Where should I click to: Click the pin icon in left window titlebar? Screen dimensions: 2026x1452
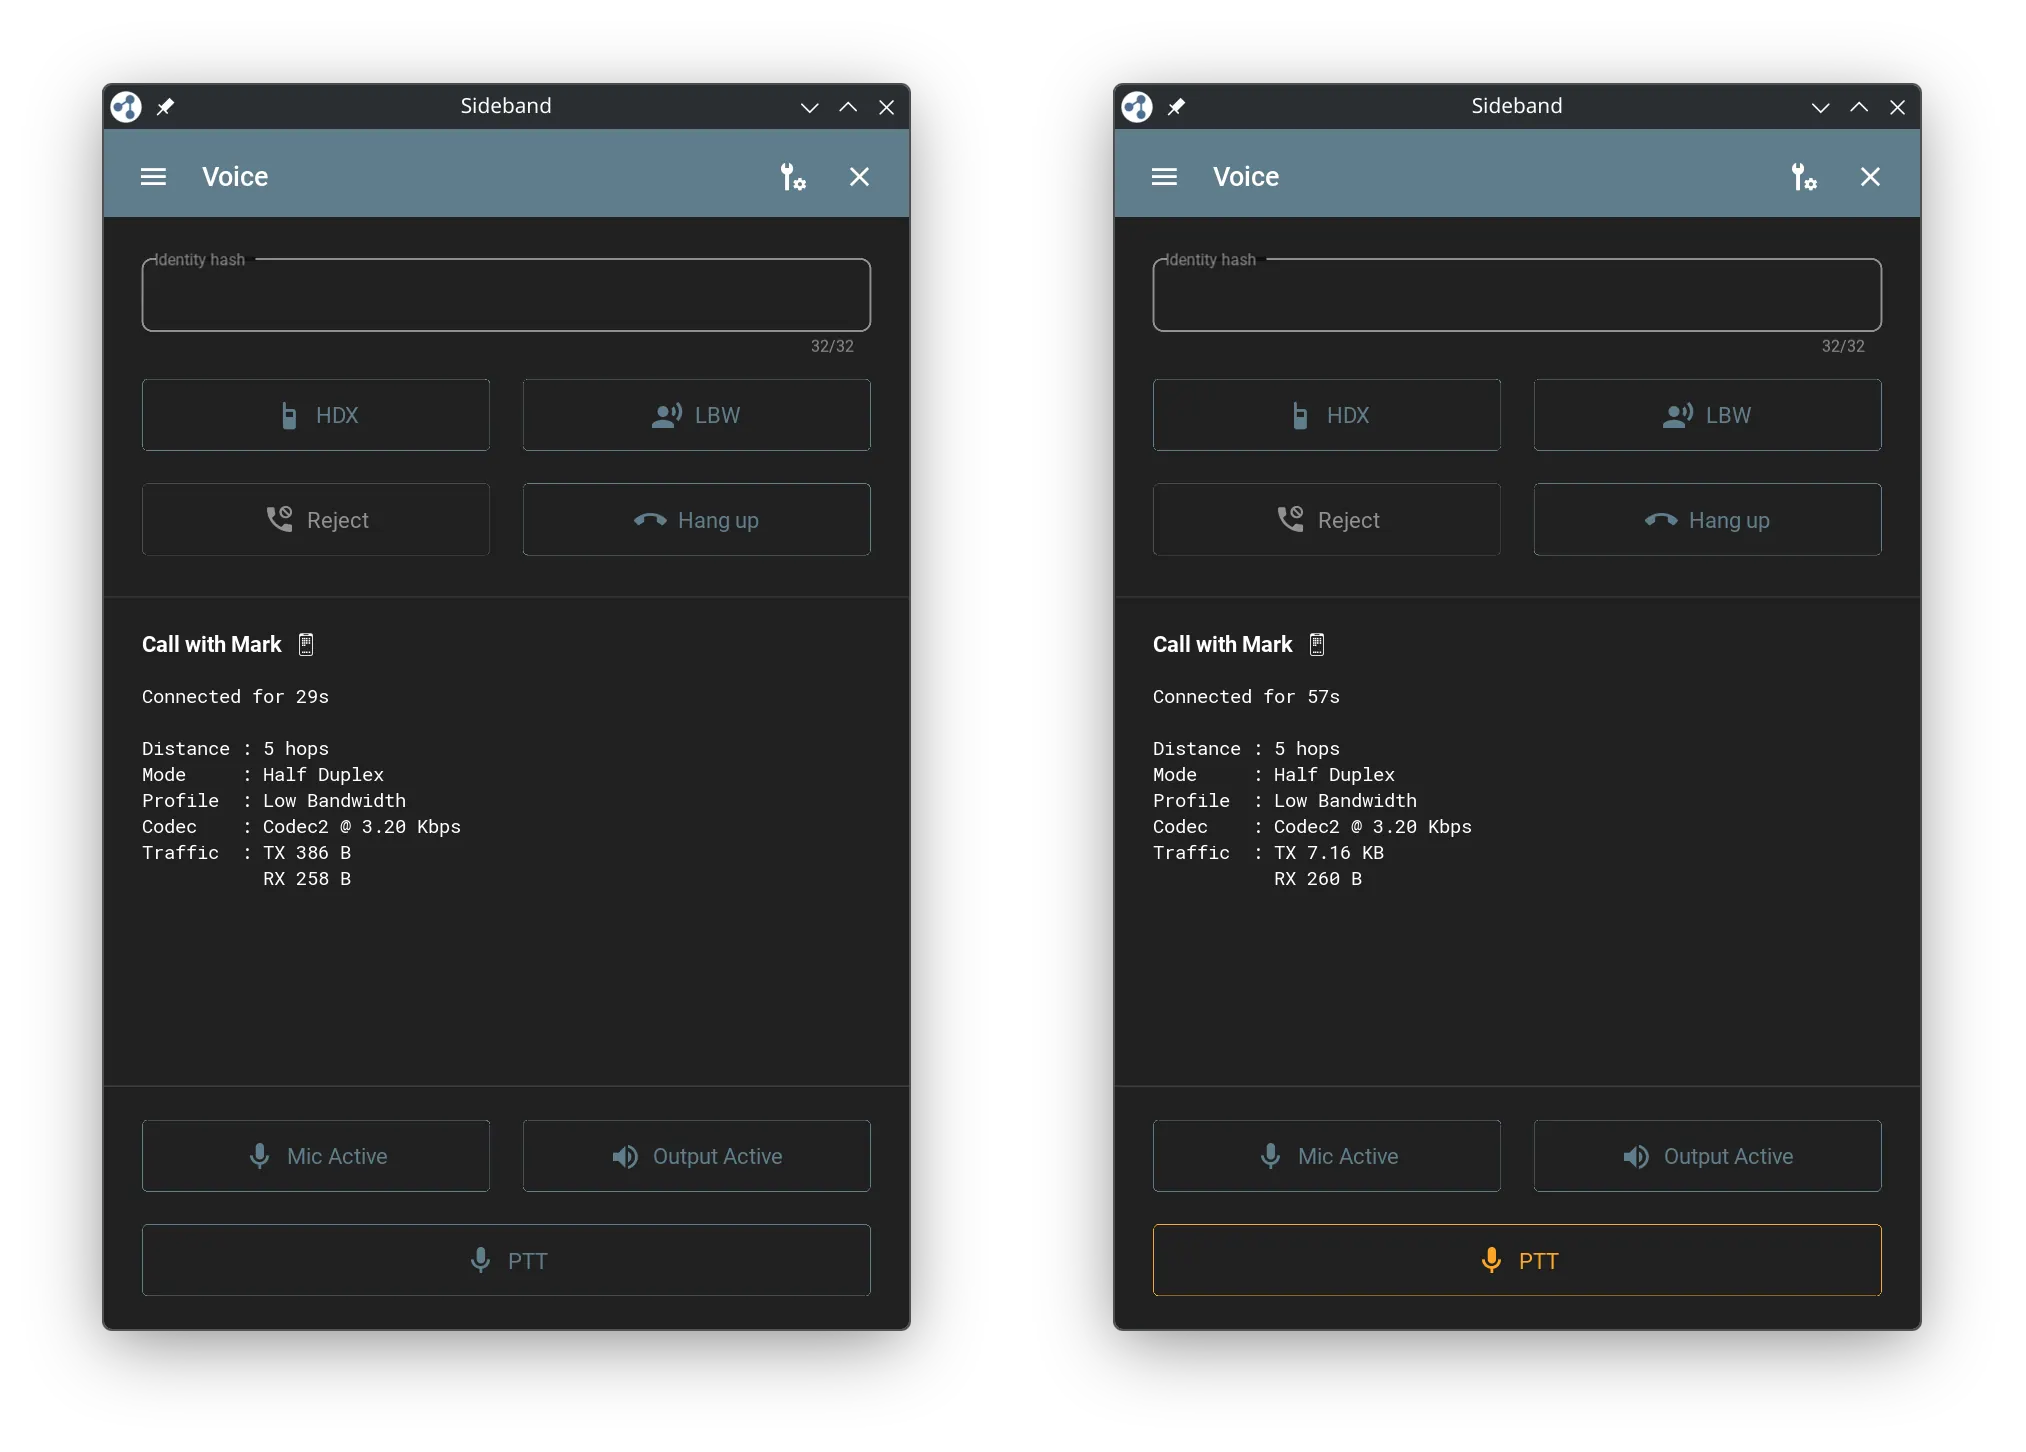[x=166, y=106]
